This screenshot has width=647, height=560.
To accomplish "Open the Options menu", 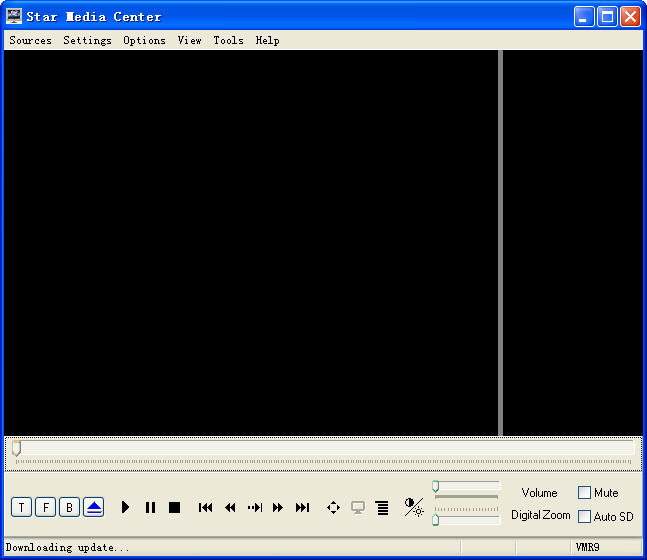I will pos(144,40).
